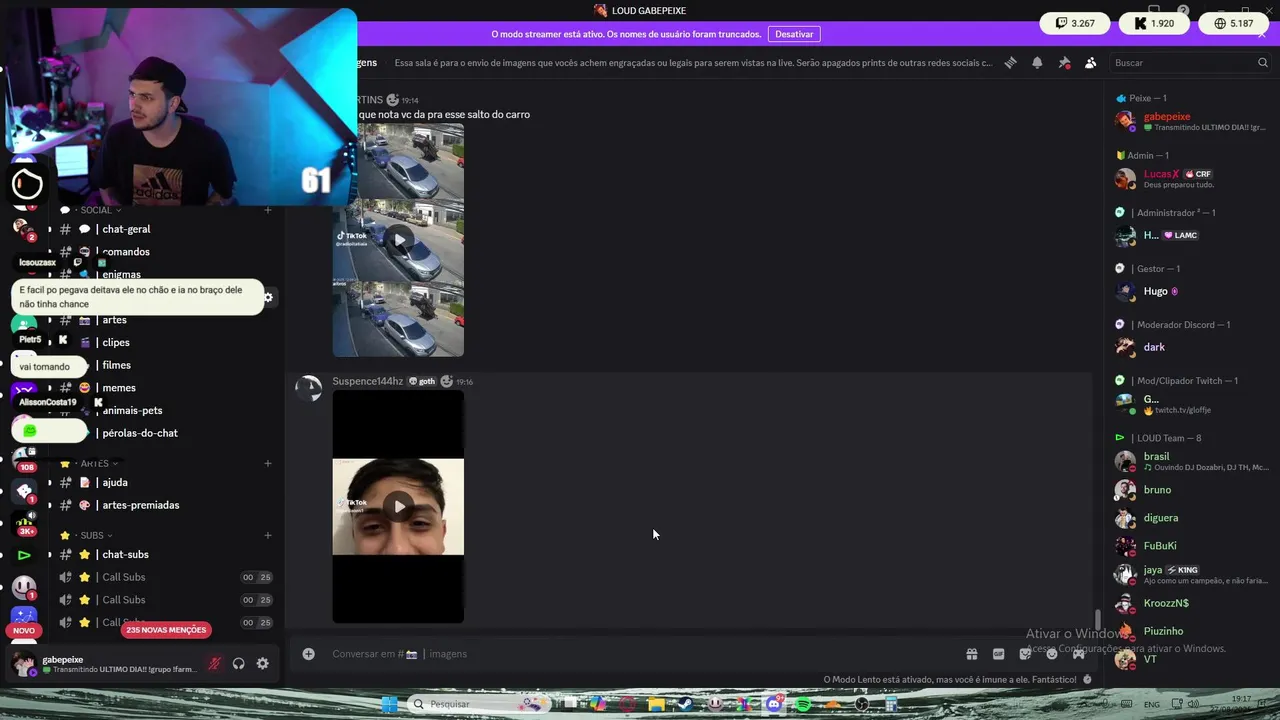Open notification settings bell icon
The width and height of the screenshot is (1280, 720).
(x=1037, y=62)
